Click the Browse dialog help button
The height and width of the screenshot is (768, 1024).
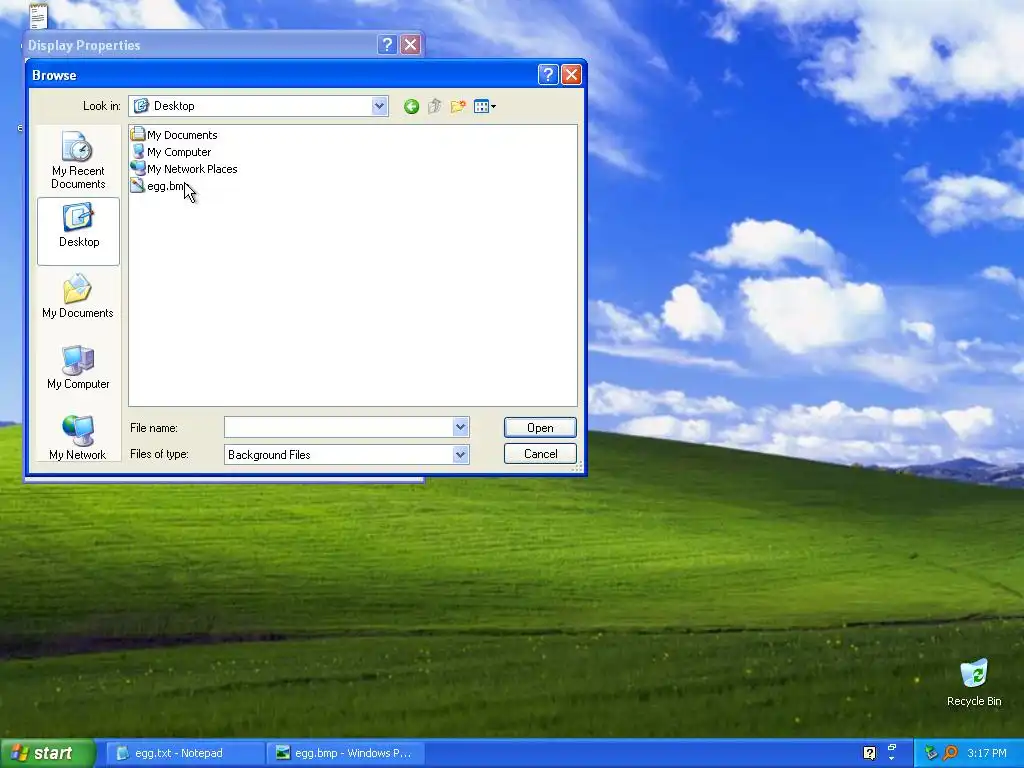pos(548,74)
